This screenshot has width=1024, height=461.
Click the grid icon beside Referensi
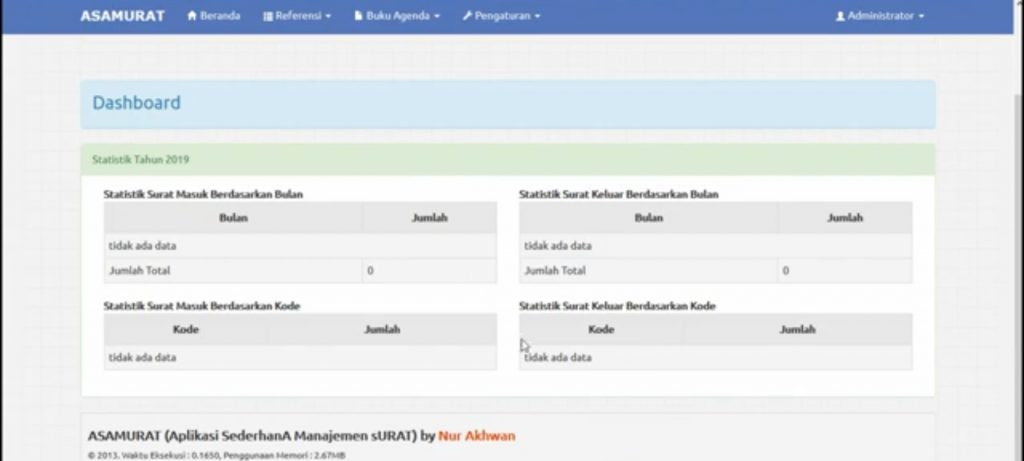coord(268,16)
